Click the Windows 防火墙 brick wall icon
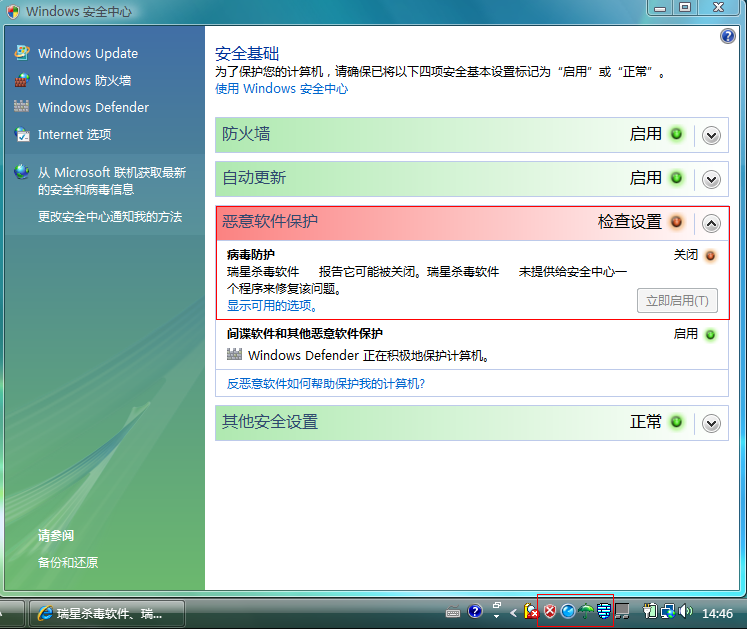747x629 pixels. pos(22,80)
